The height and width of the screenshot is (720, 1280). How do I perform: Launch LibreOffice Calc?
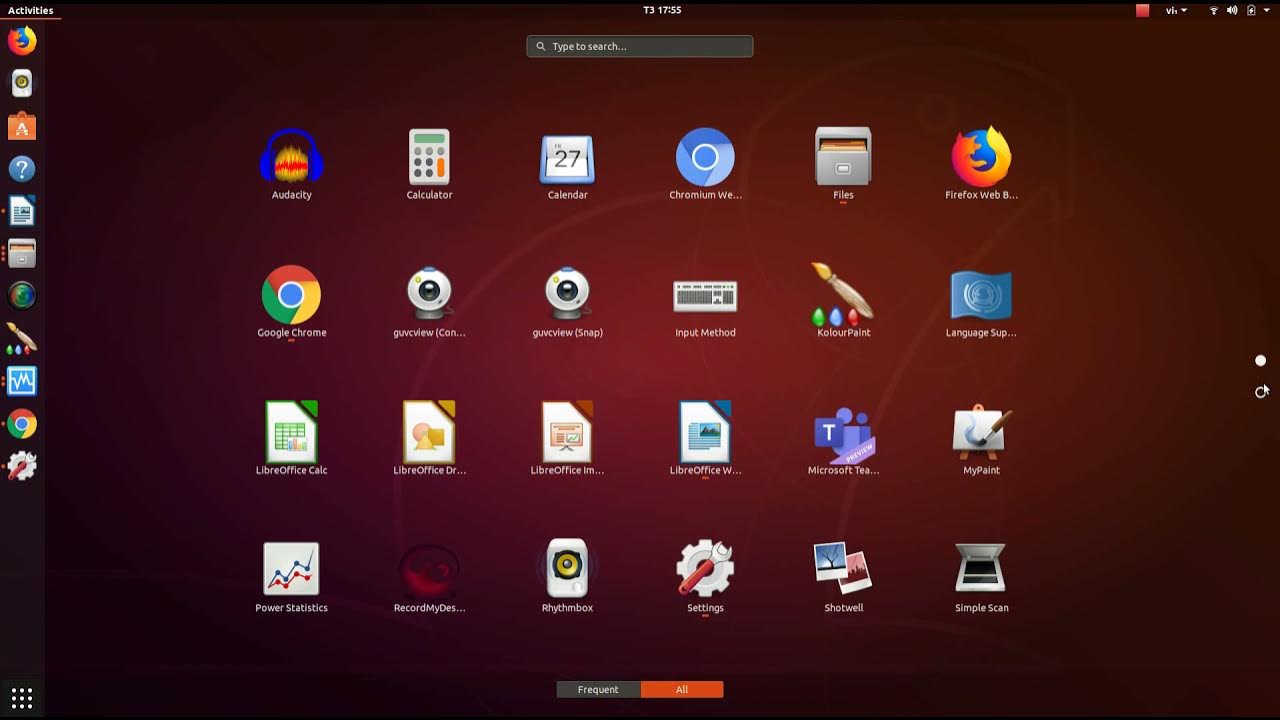tap(291, 439)
